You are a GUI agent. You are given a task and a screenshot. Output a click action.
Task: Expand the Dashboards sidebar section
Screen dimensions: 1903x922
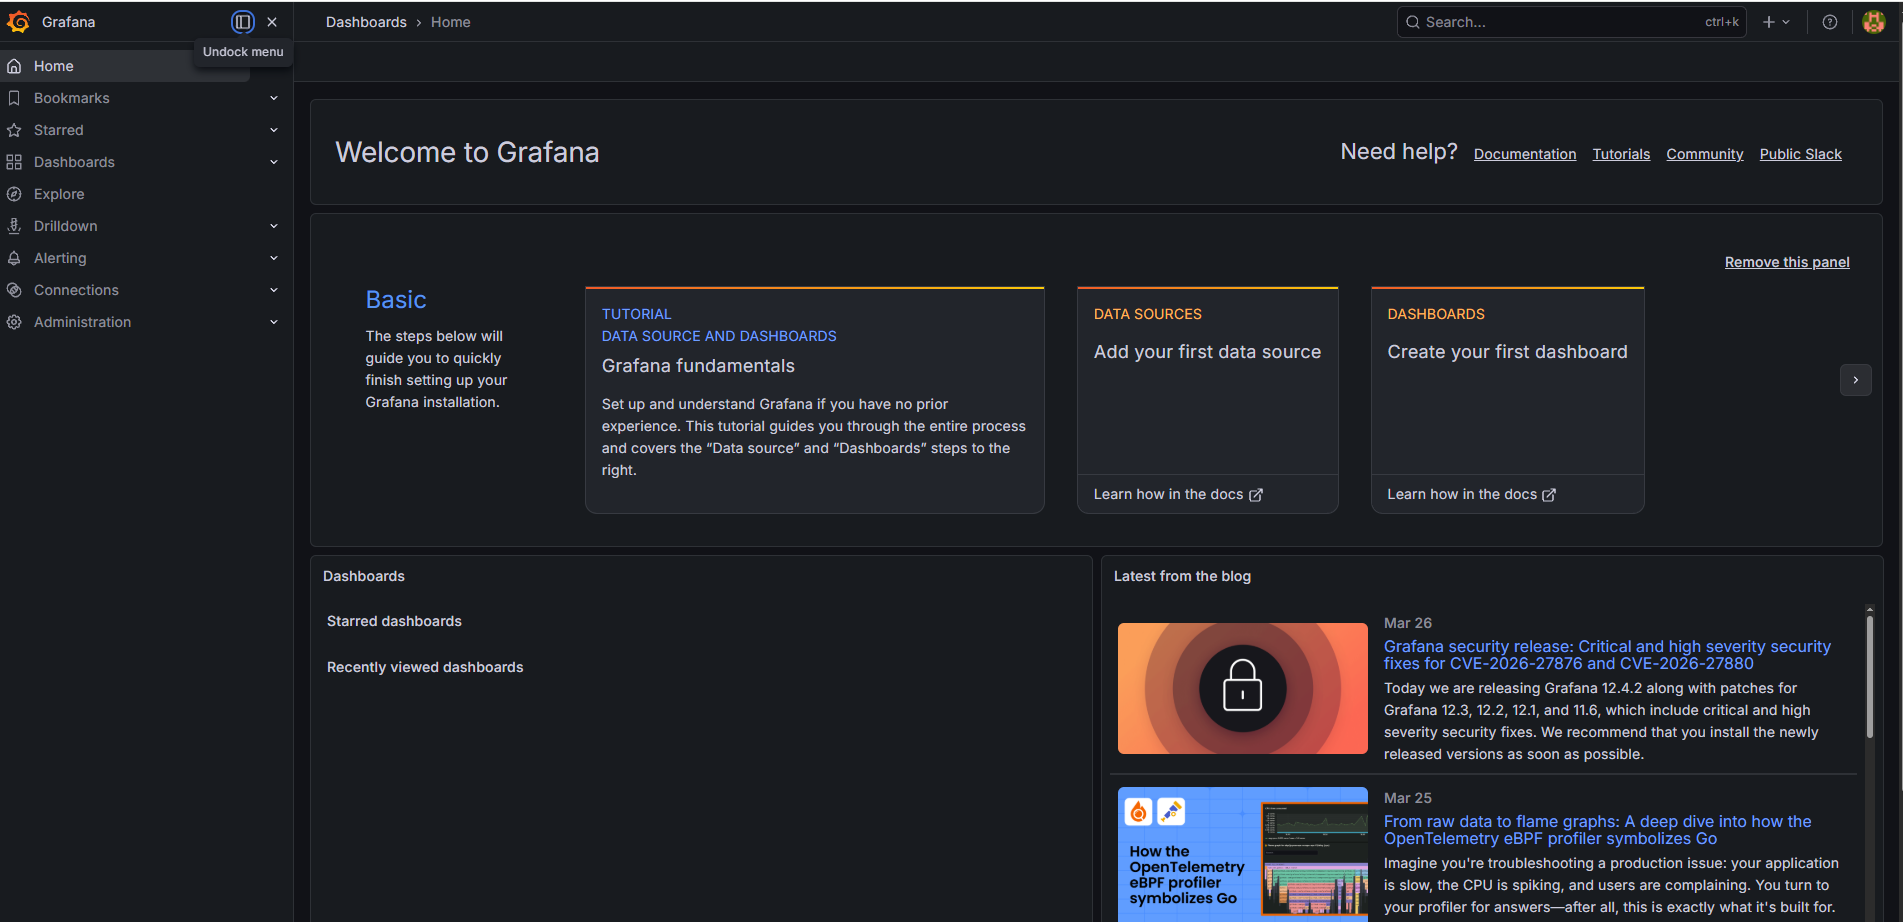click(x=274, y=161)
